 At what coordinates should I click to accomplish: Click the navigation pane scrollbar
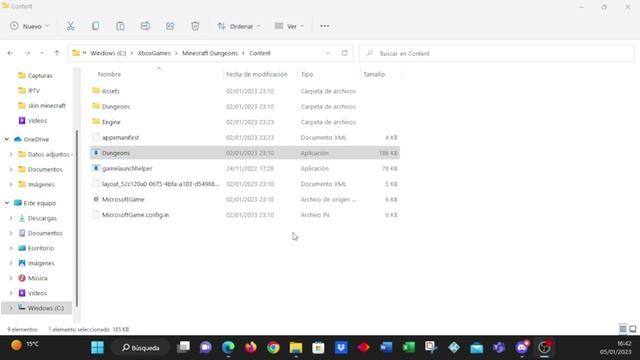point(77,218)
